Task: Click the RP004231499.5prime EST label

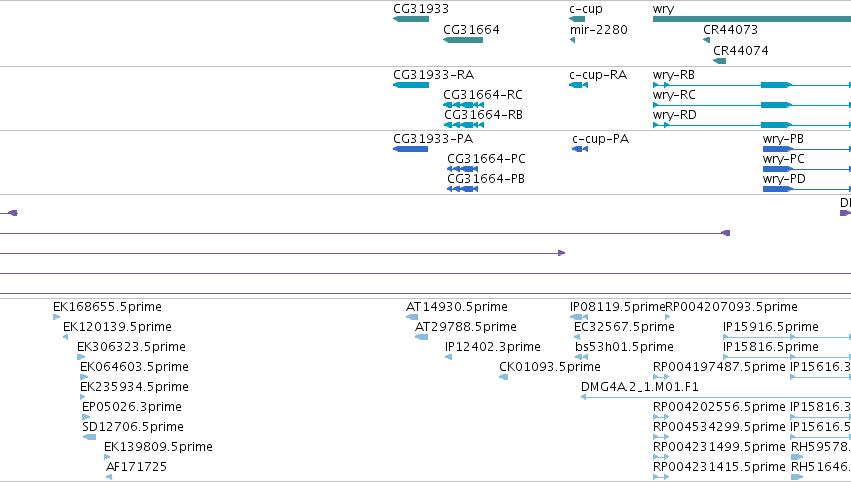Action: [719, 447]
